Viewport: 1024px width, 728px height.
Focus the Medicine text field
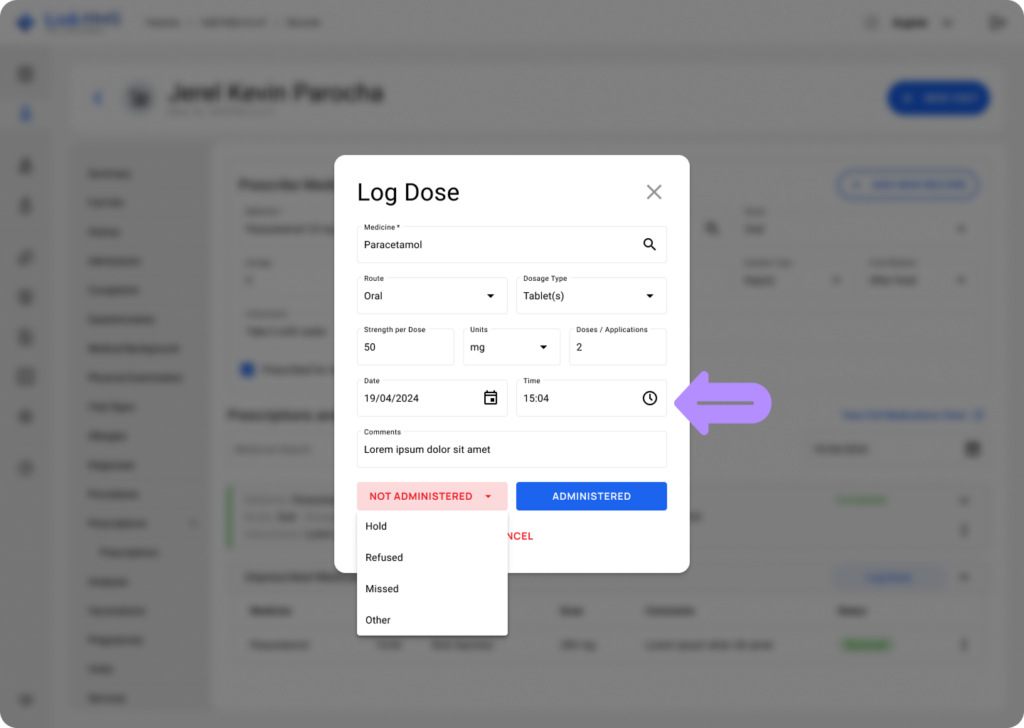(x=495, y=245)
